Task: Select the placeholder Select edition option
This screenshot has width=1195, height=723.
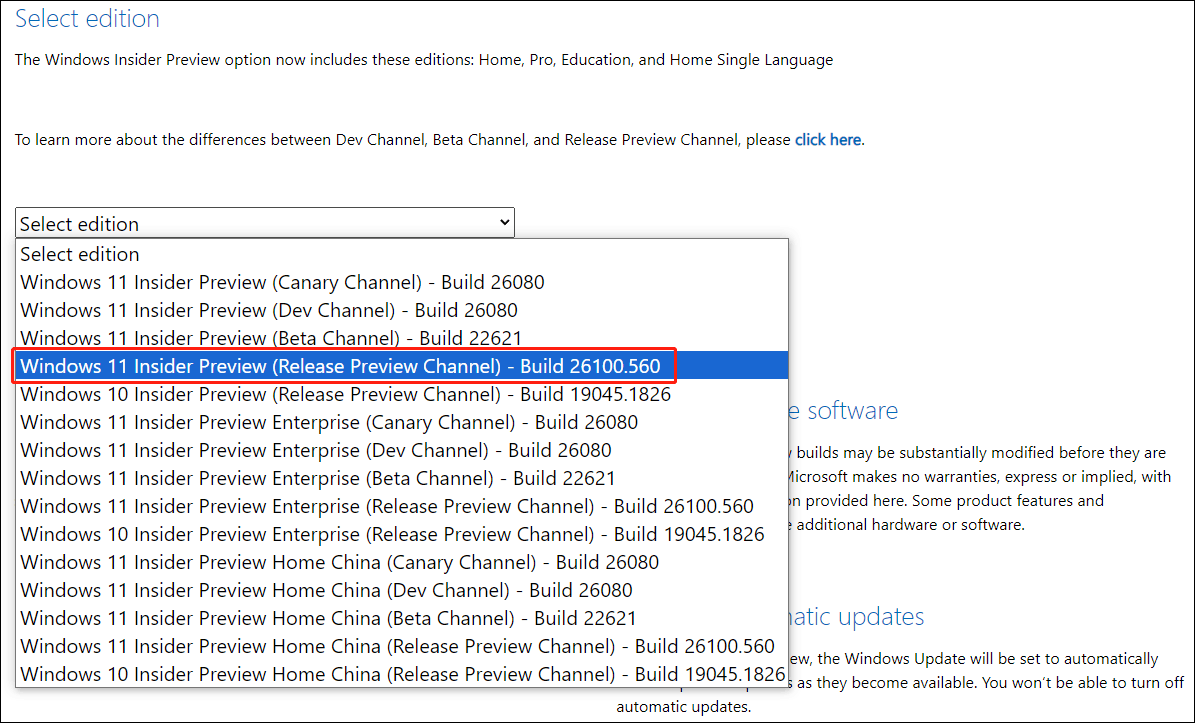Action: pos(79,254)
